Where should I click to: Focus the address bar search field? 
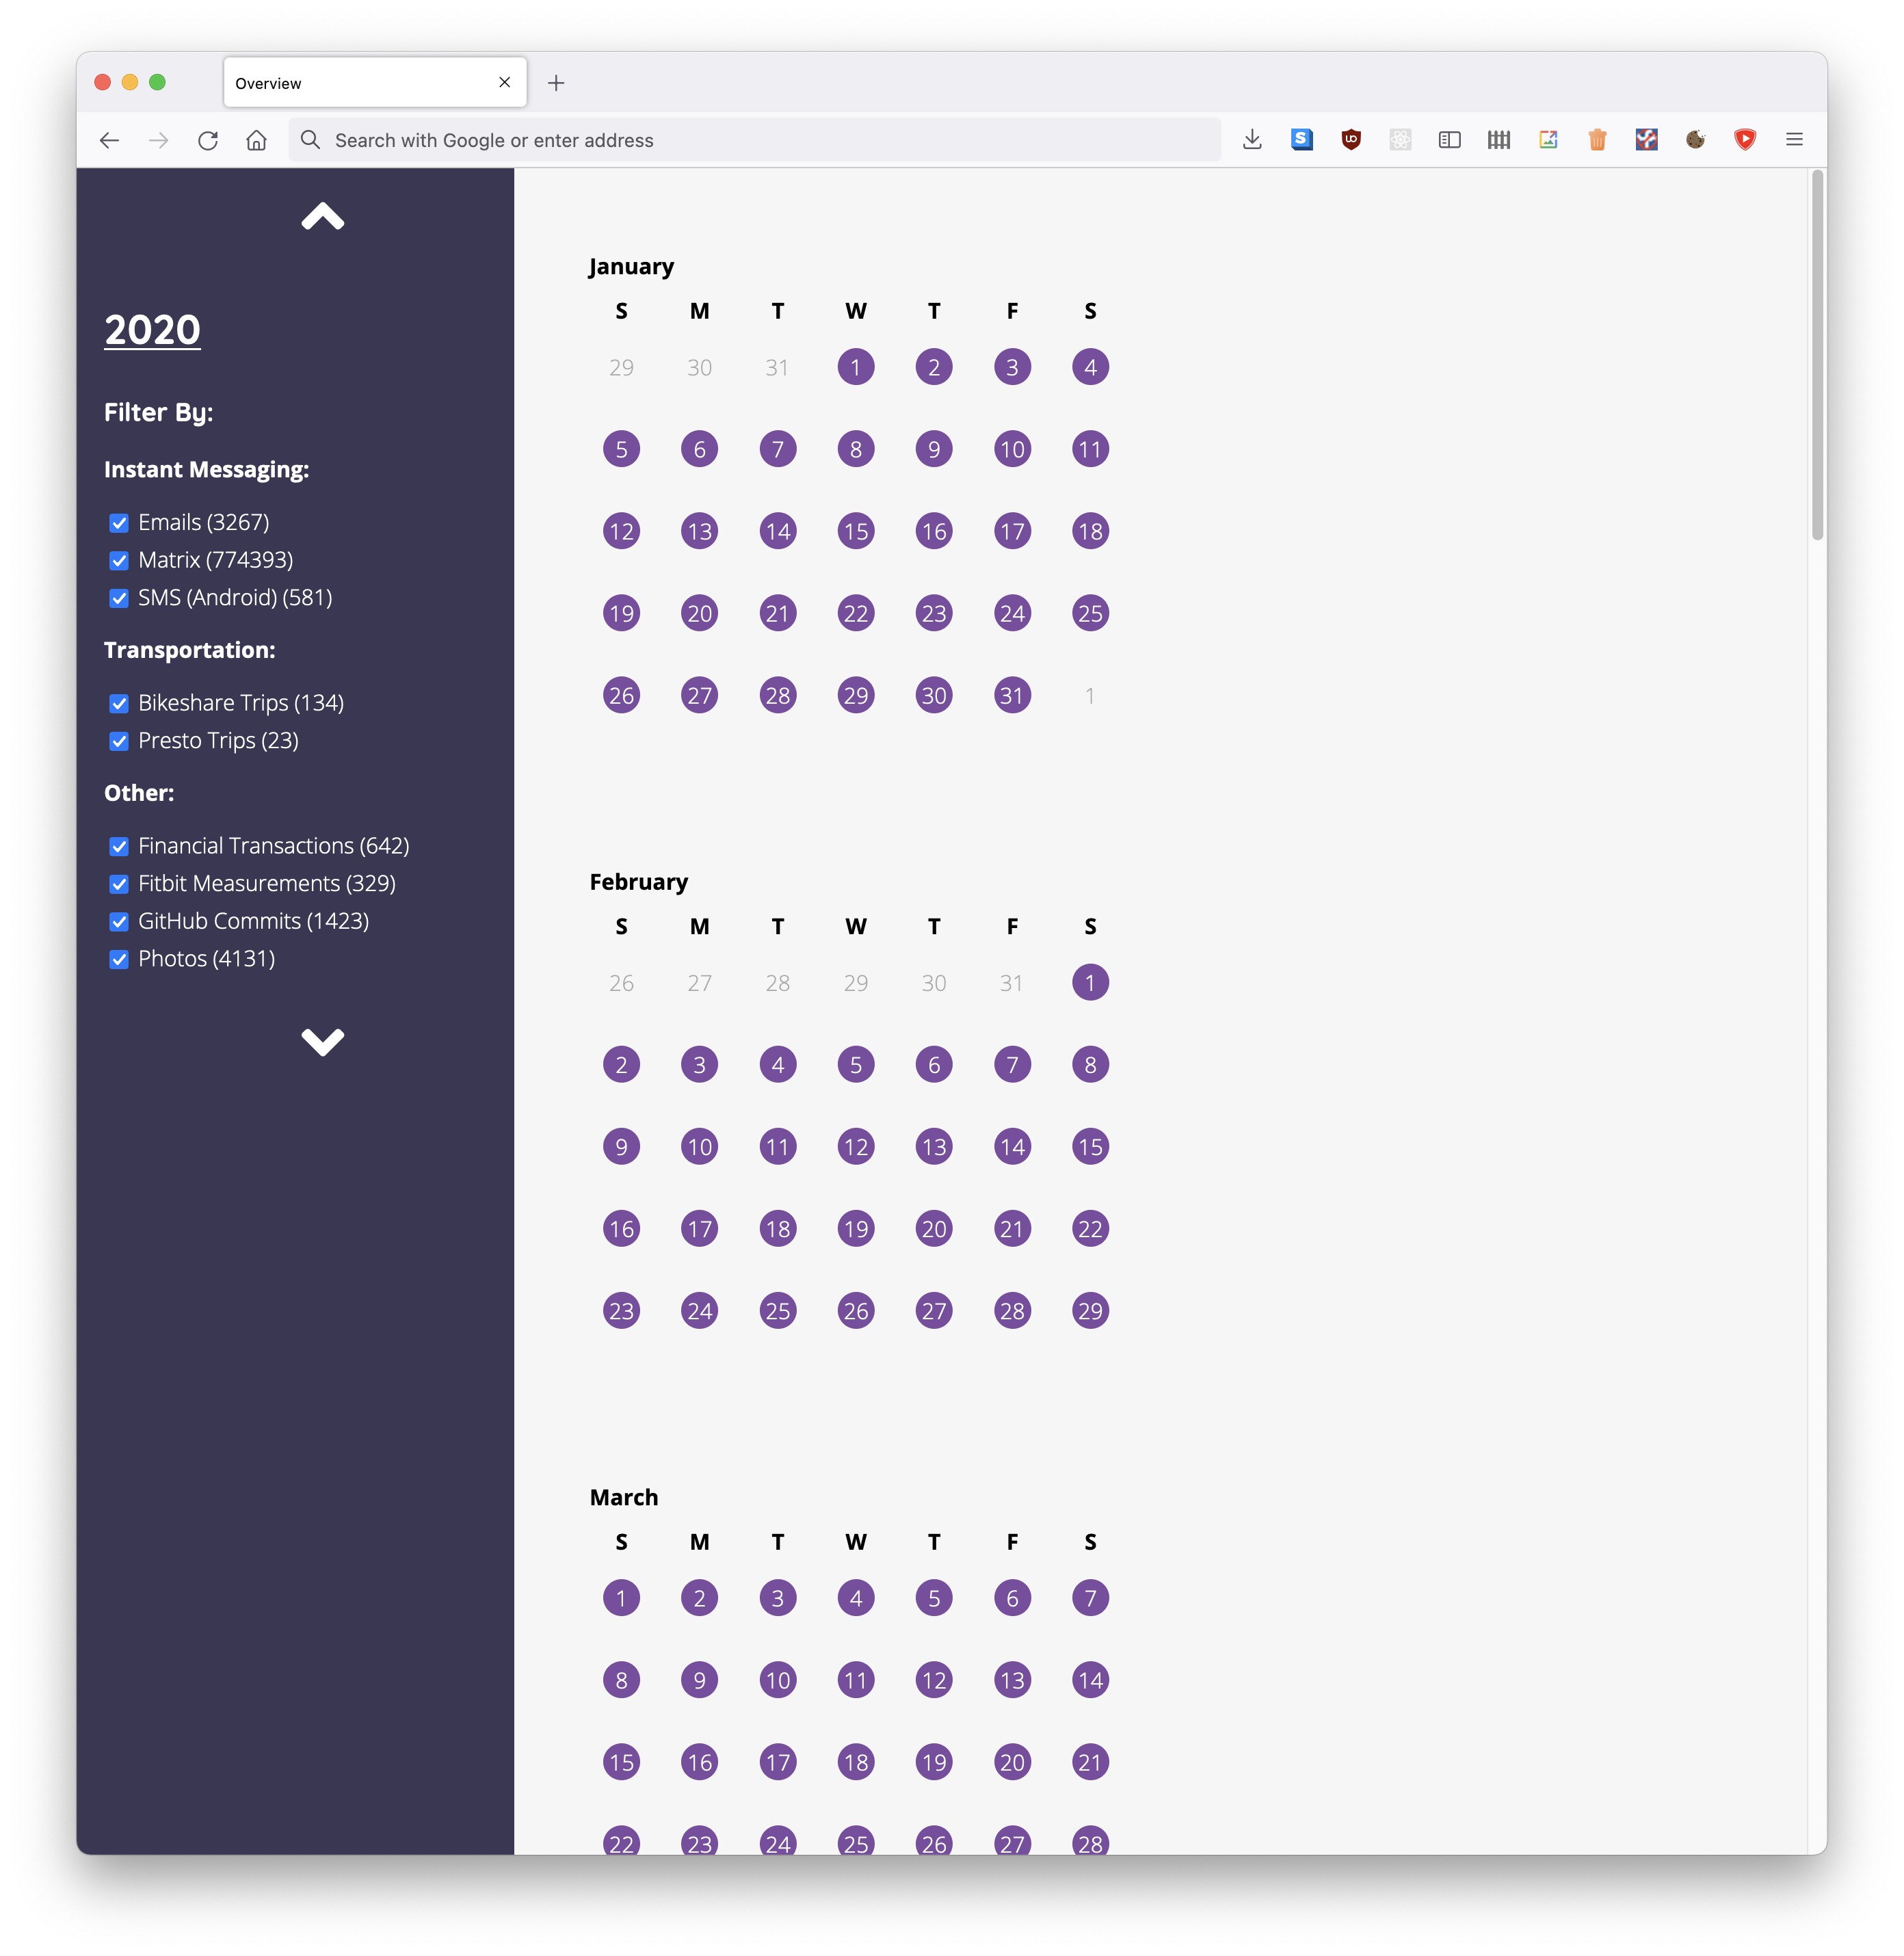(755, 140)
